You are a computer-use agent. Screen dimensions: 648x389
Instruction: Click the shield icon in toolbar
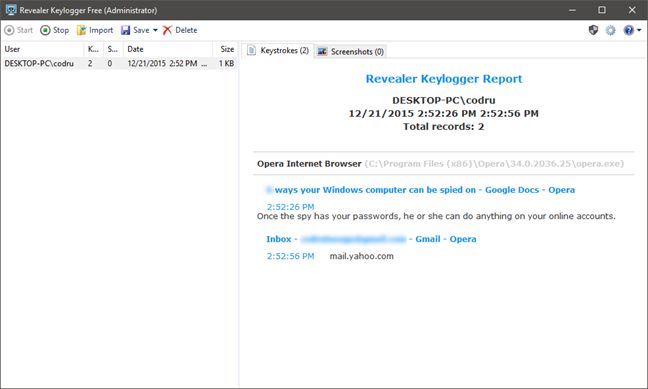coord(593,30)
